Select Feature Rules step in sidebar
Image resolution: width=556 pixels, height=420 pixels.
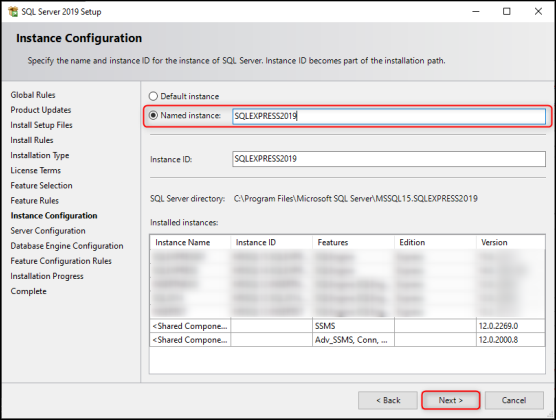[35, 200]
